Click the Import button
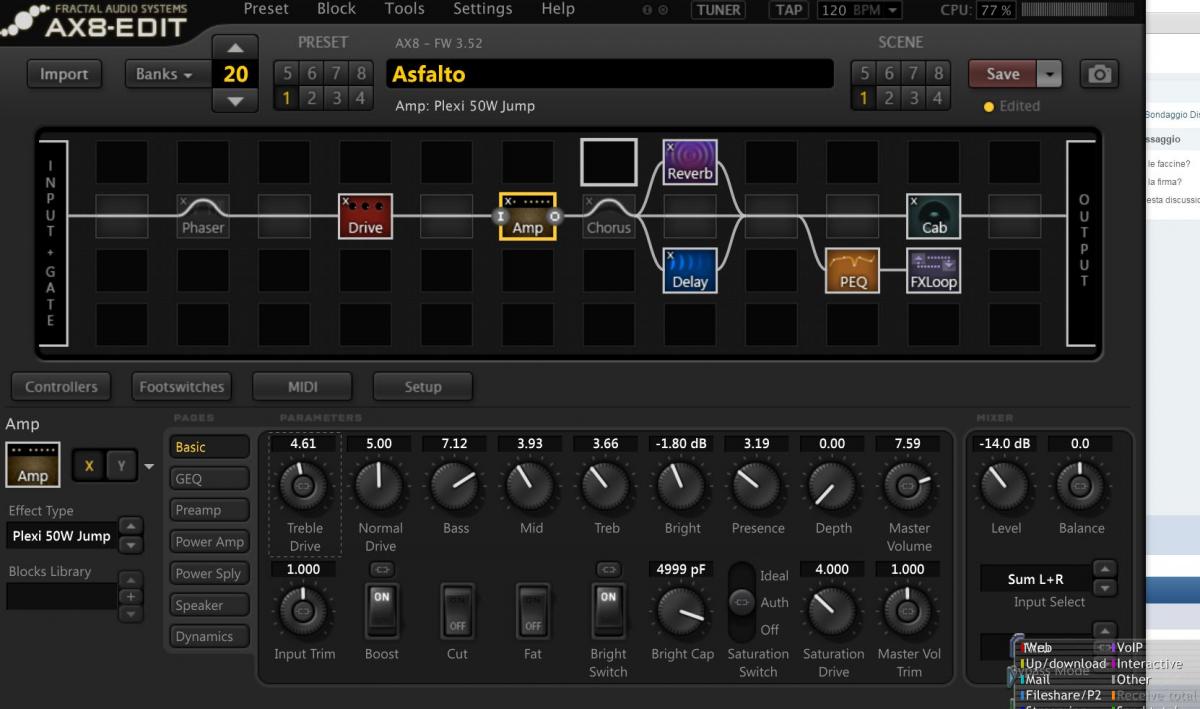 coord(64,74)
